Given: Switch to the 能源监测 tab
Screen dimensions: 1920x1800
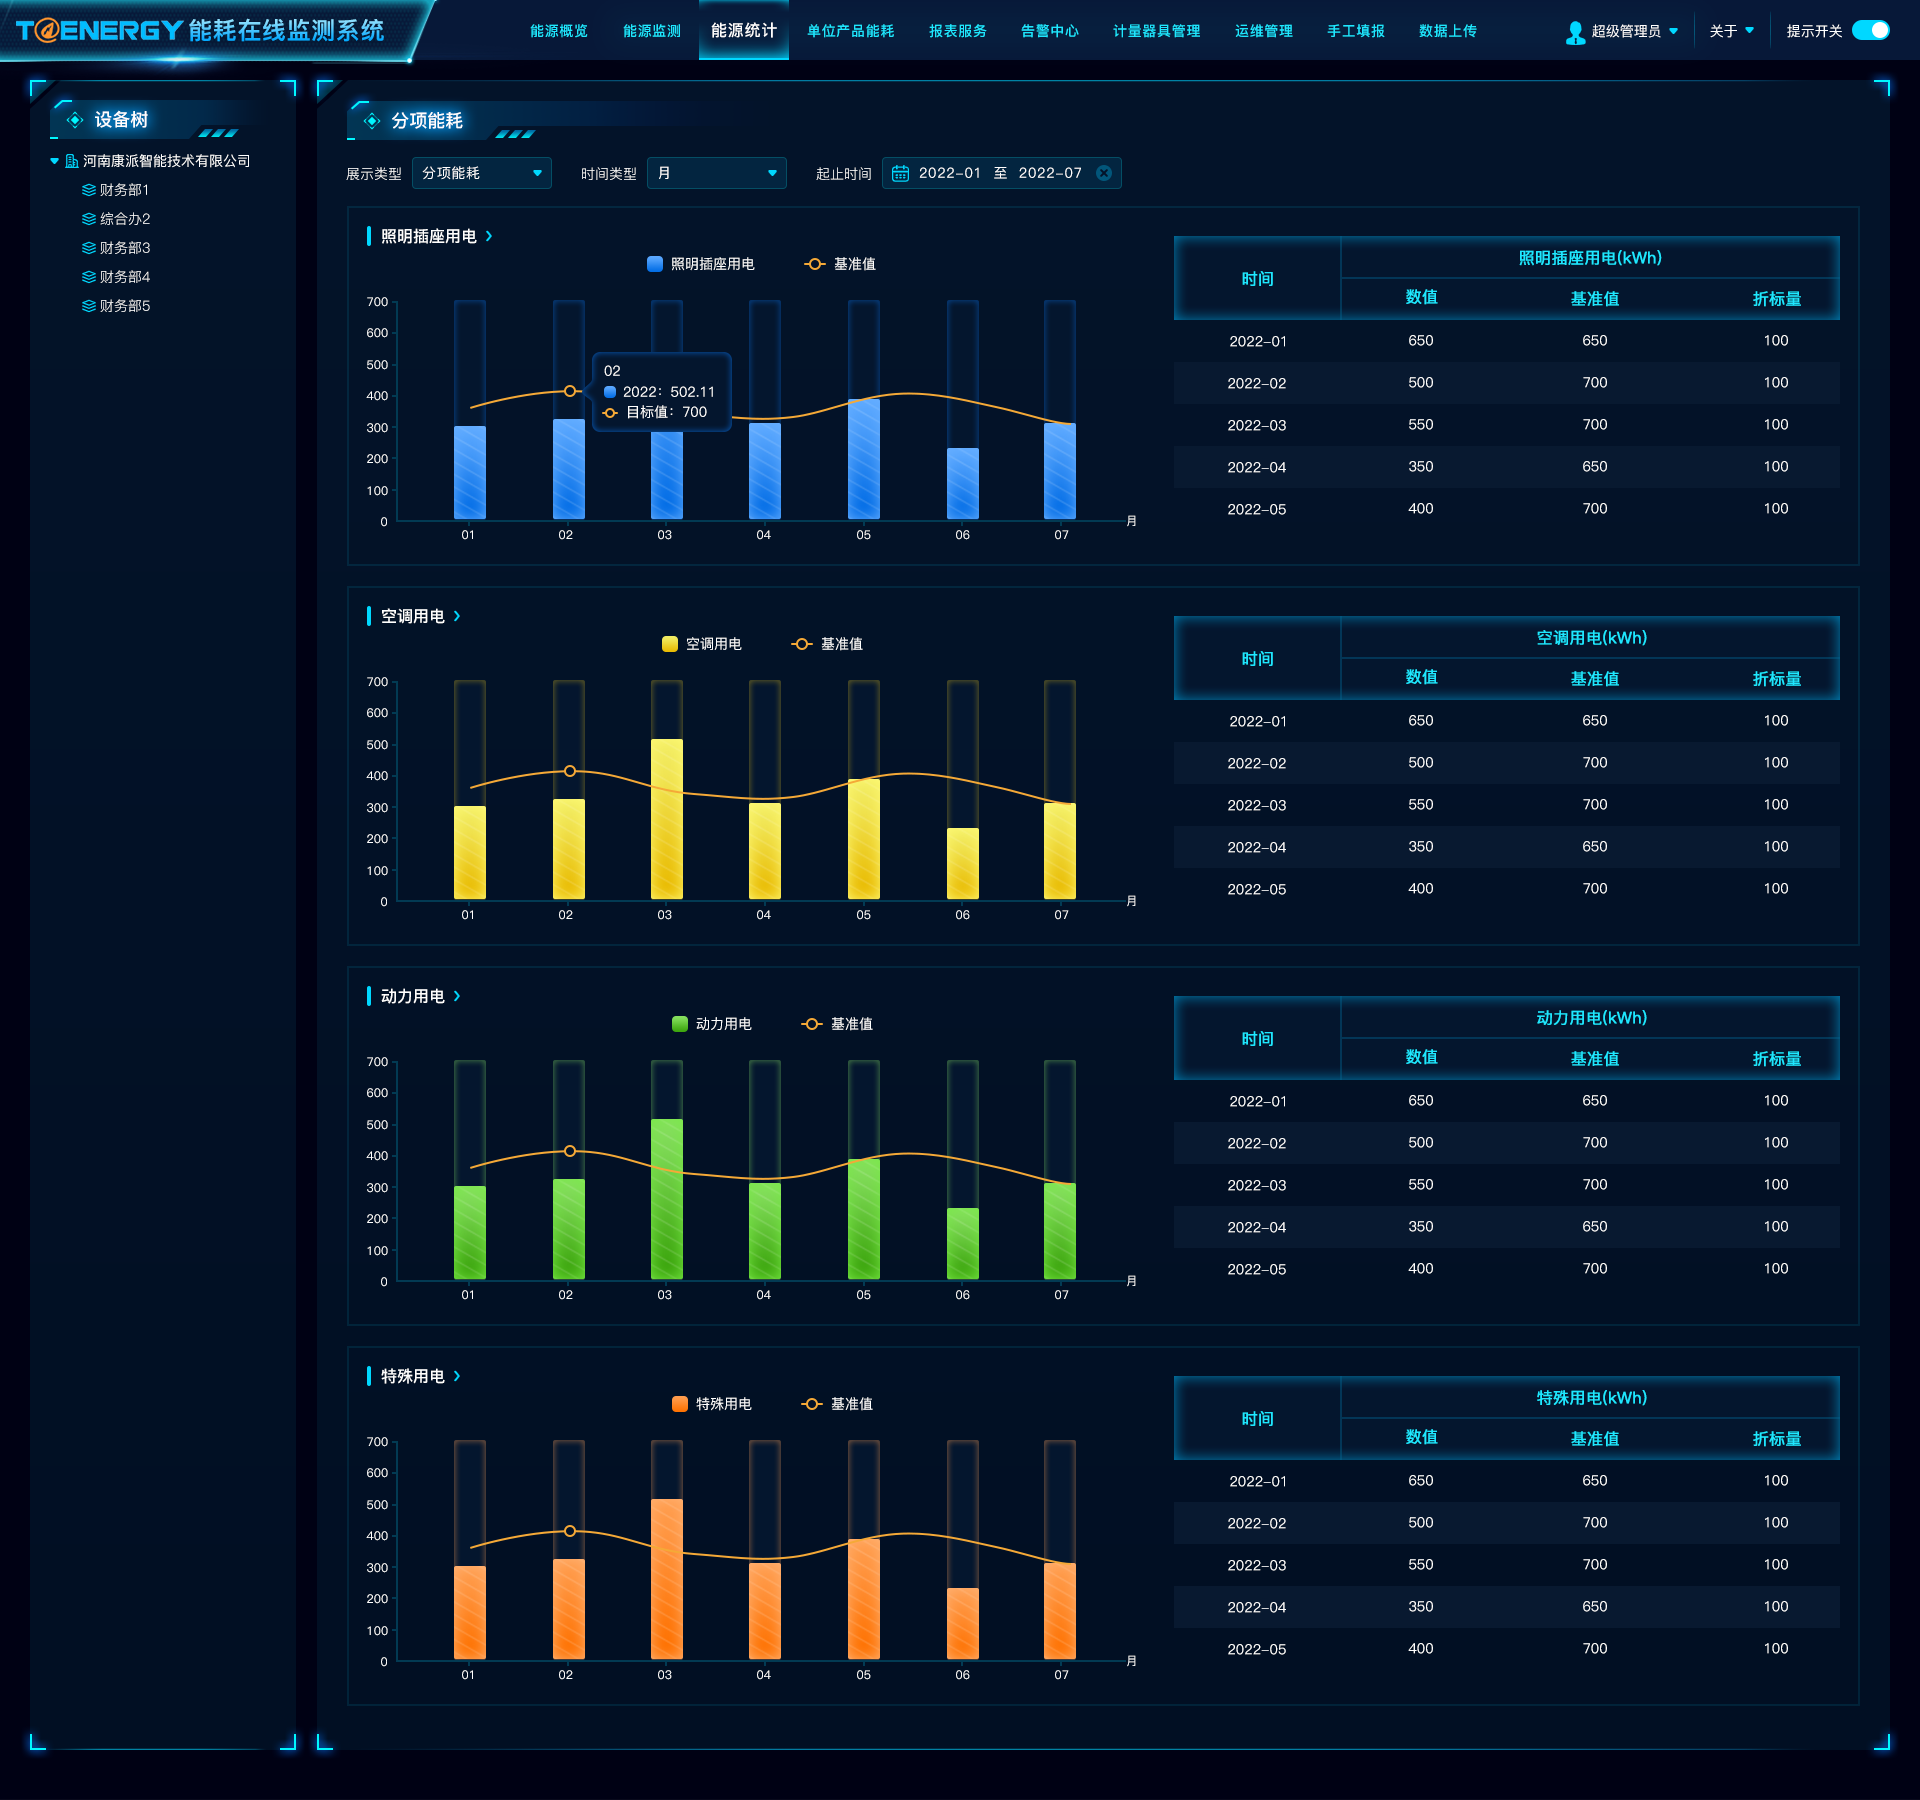Looking at the screenshot, I should (651, 31).
